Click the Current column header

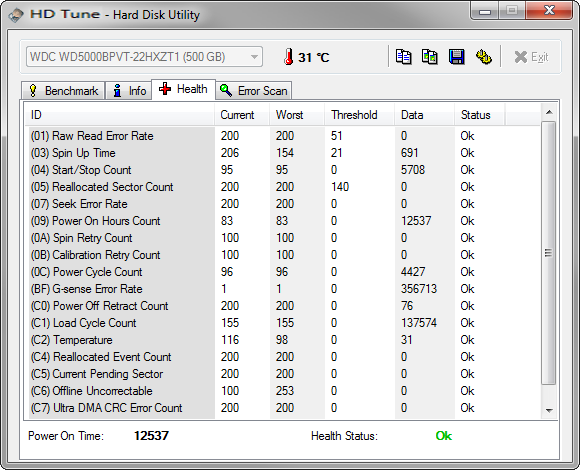[x=242, y=115]
